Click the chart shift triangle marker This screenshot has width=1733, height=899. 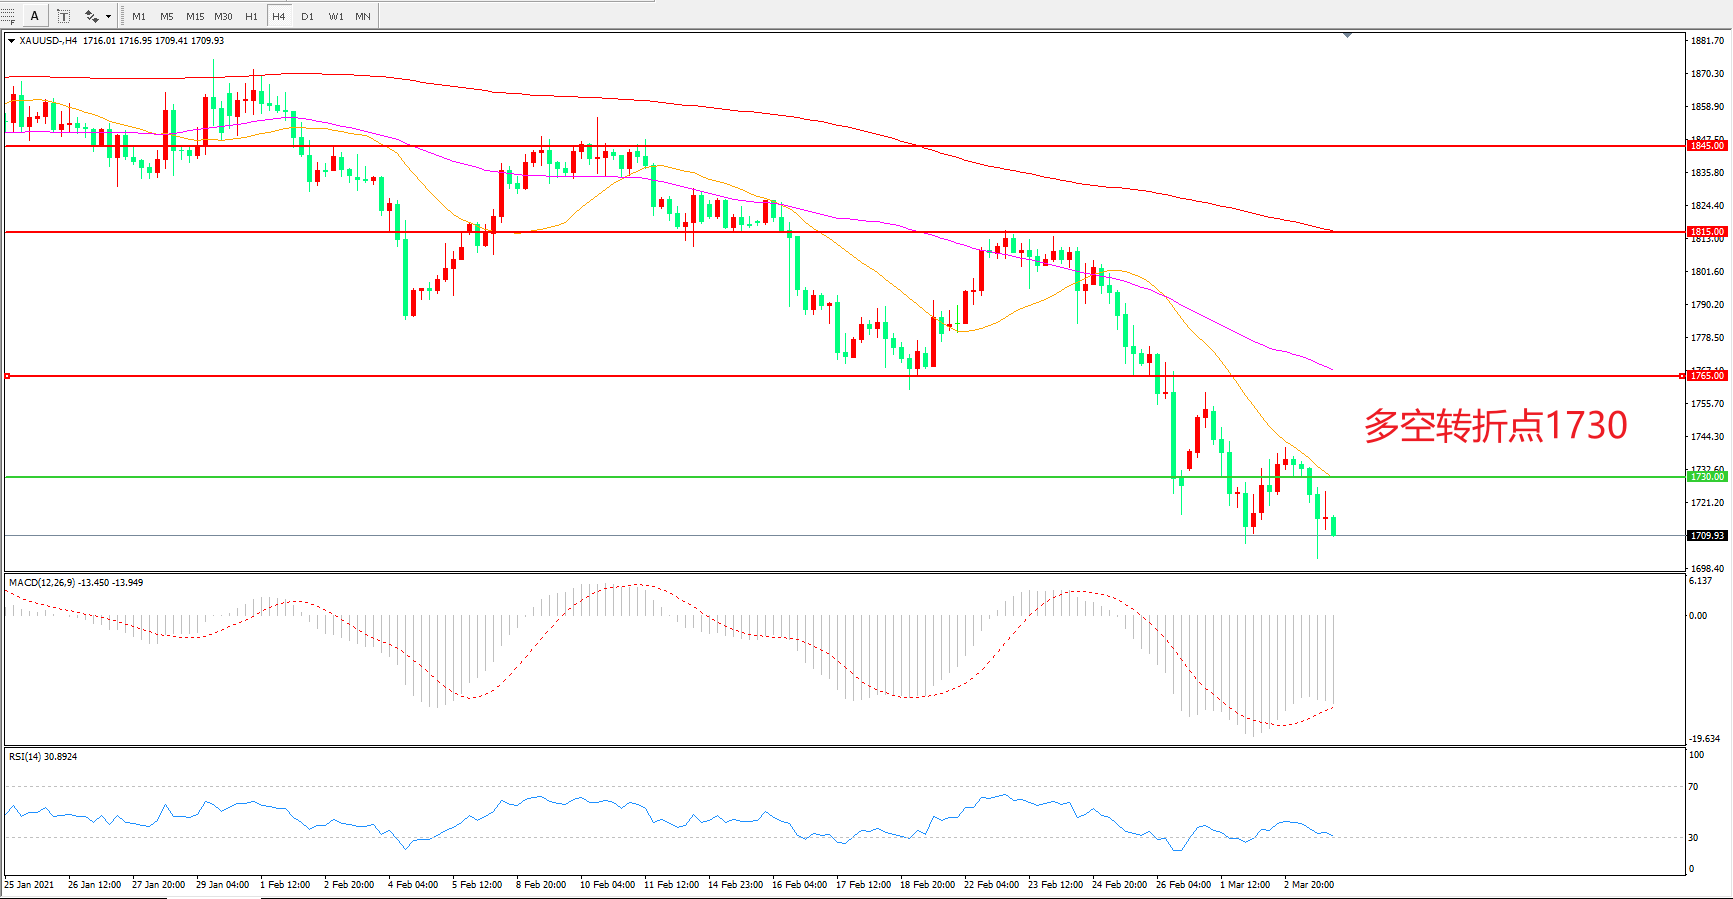tap(1347, 35)
